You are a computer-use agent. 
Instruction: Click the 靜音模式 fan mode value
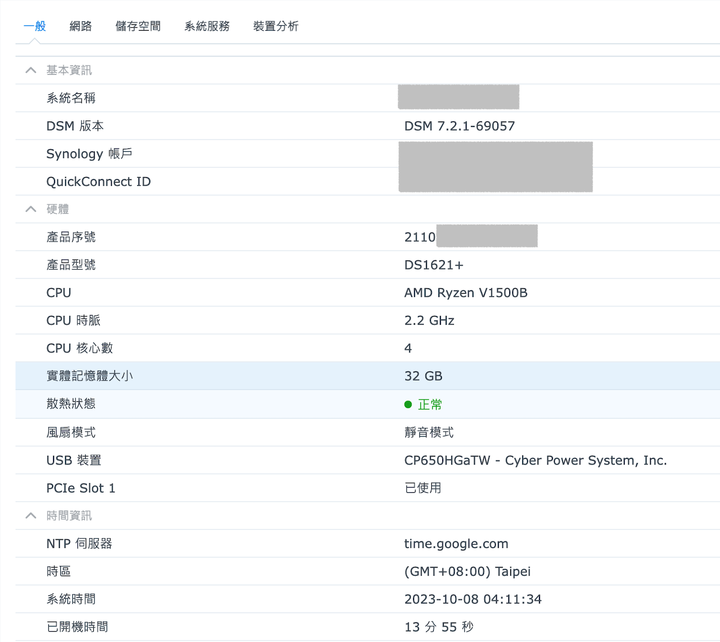pos(429,433)
